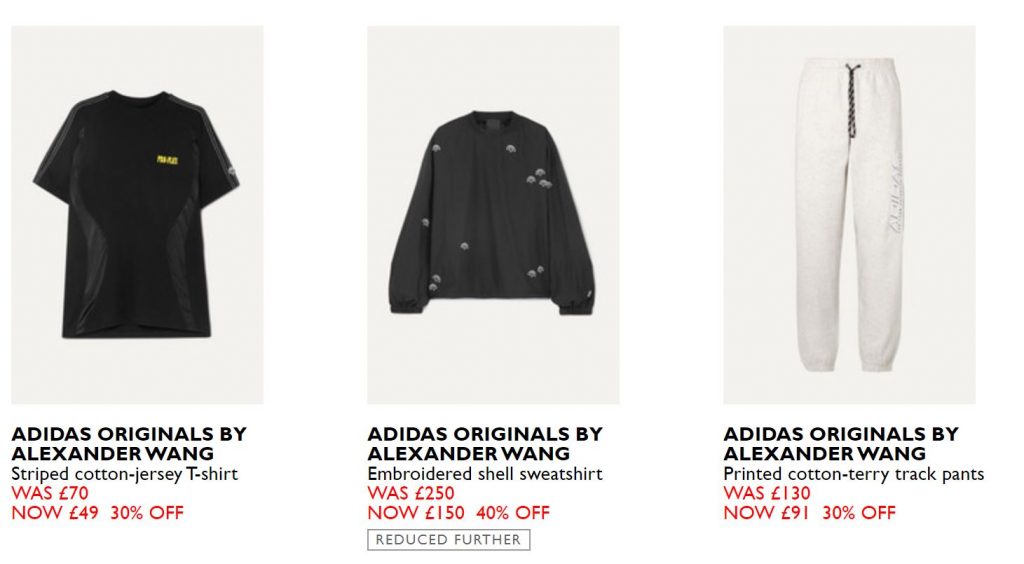Open the black striped T-shirt product image
Viewport: 1024px width, 564px height.
(x=137, y=215)
